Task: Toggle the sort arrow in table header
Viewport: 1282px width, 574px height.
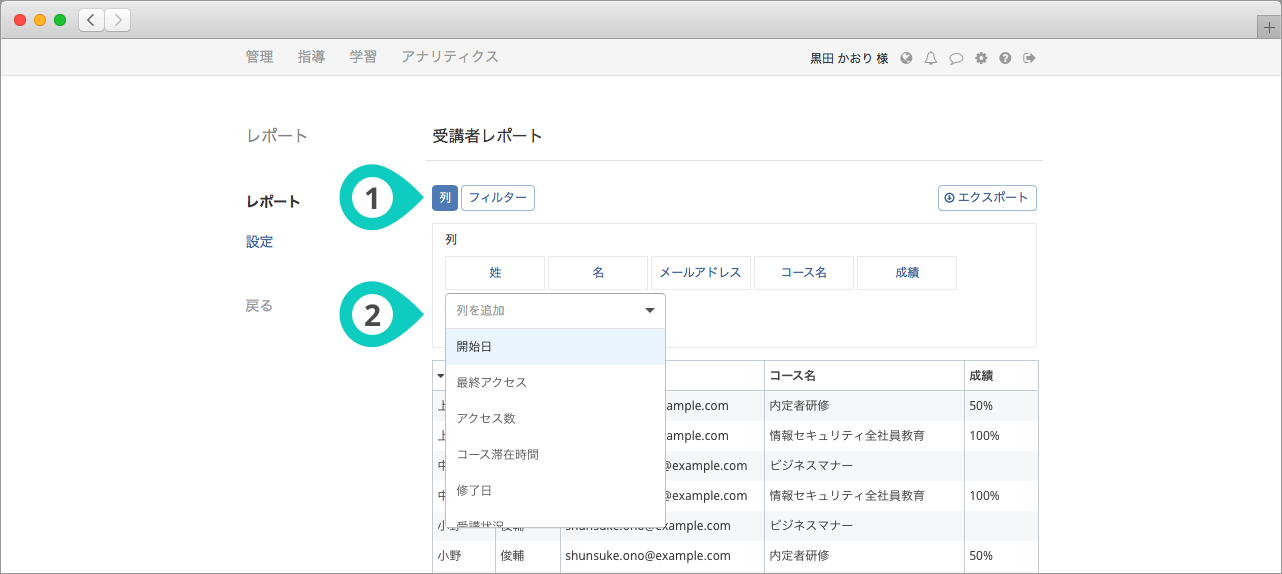Action: click(440, 376)
